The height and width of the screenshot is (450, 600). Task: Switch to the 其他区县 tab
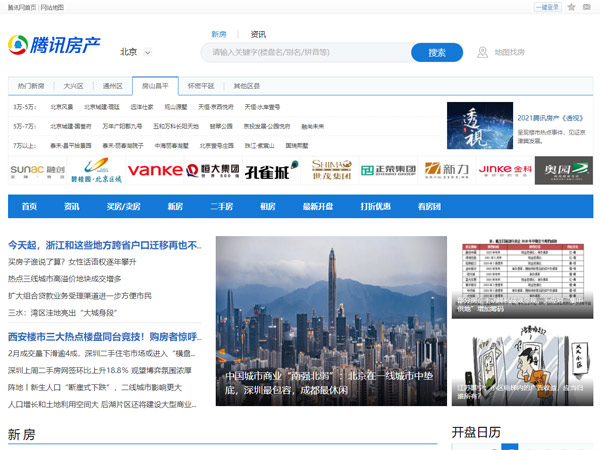pyautogui.click(x=247, y=86)
